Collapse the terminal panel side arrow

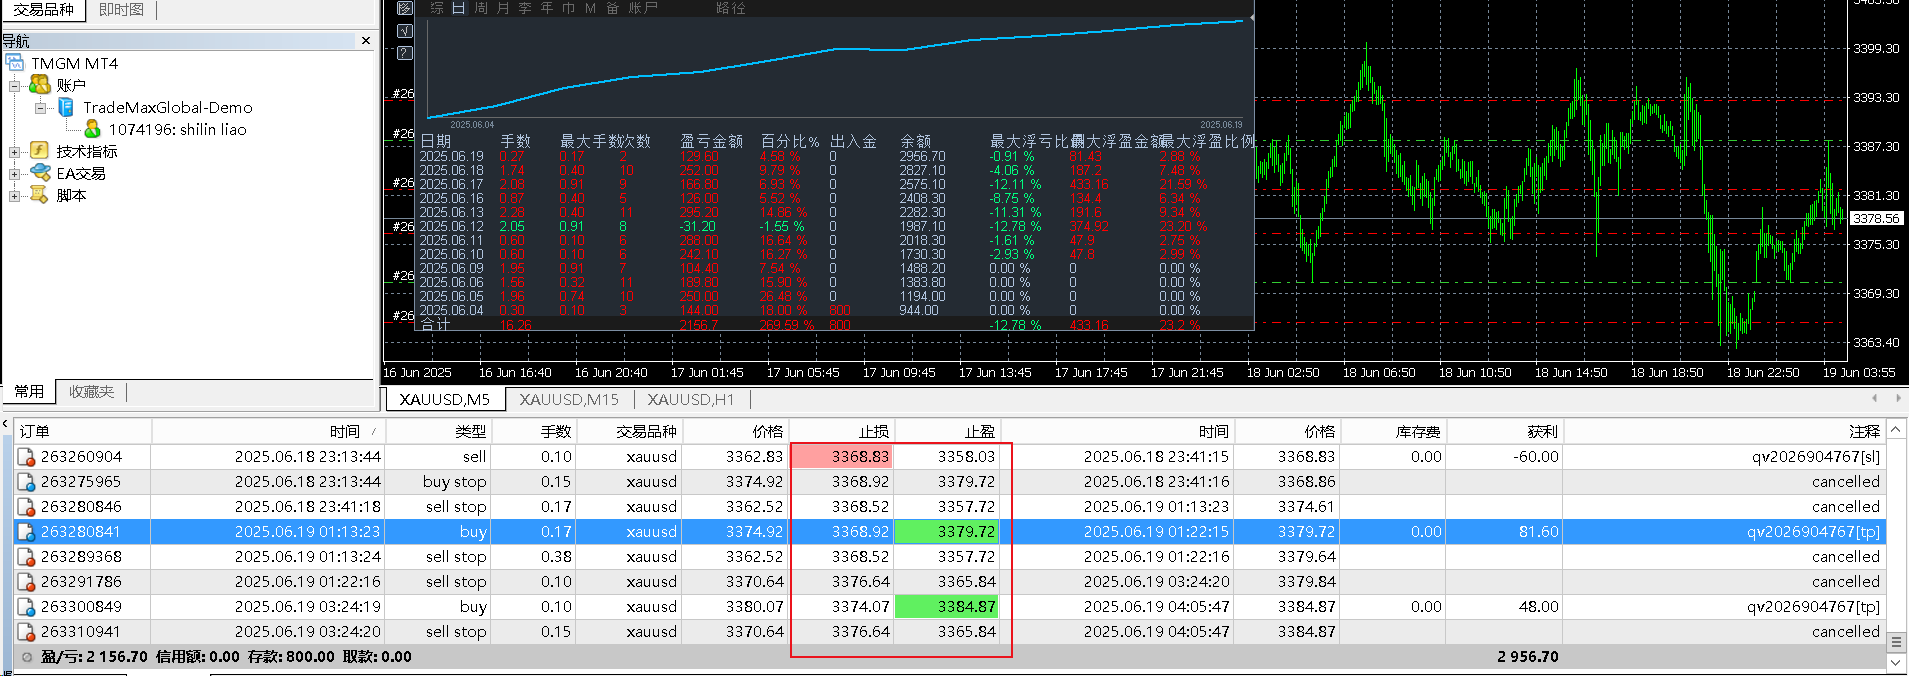5,424
